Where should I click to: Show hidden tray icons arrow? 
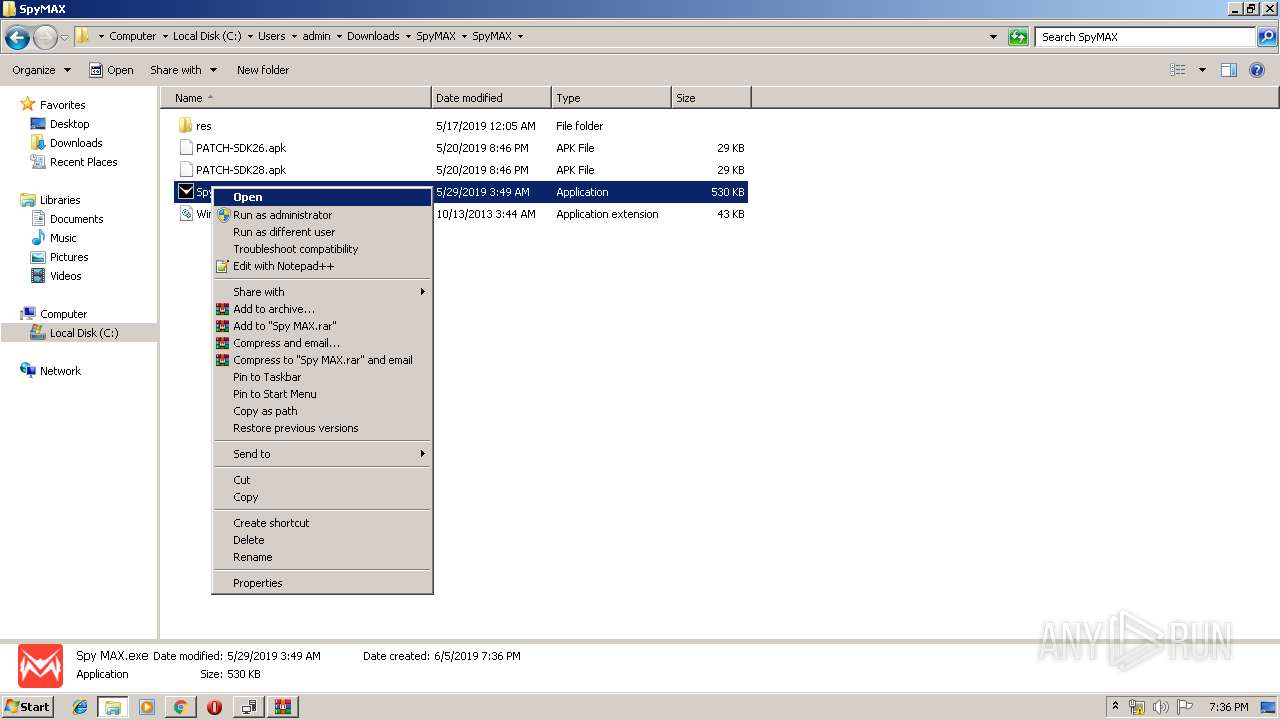(x=1115, y=706)
